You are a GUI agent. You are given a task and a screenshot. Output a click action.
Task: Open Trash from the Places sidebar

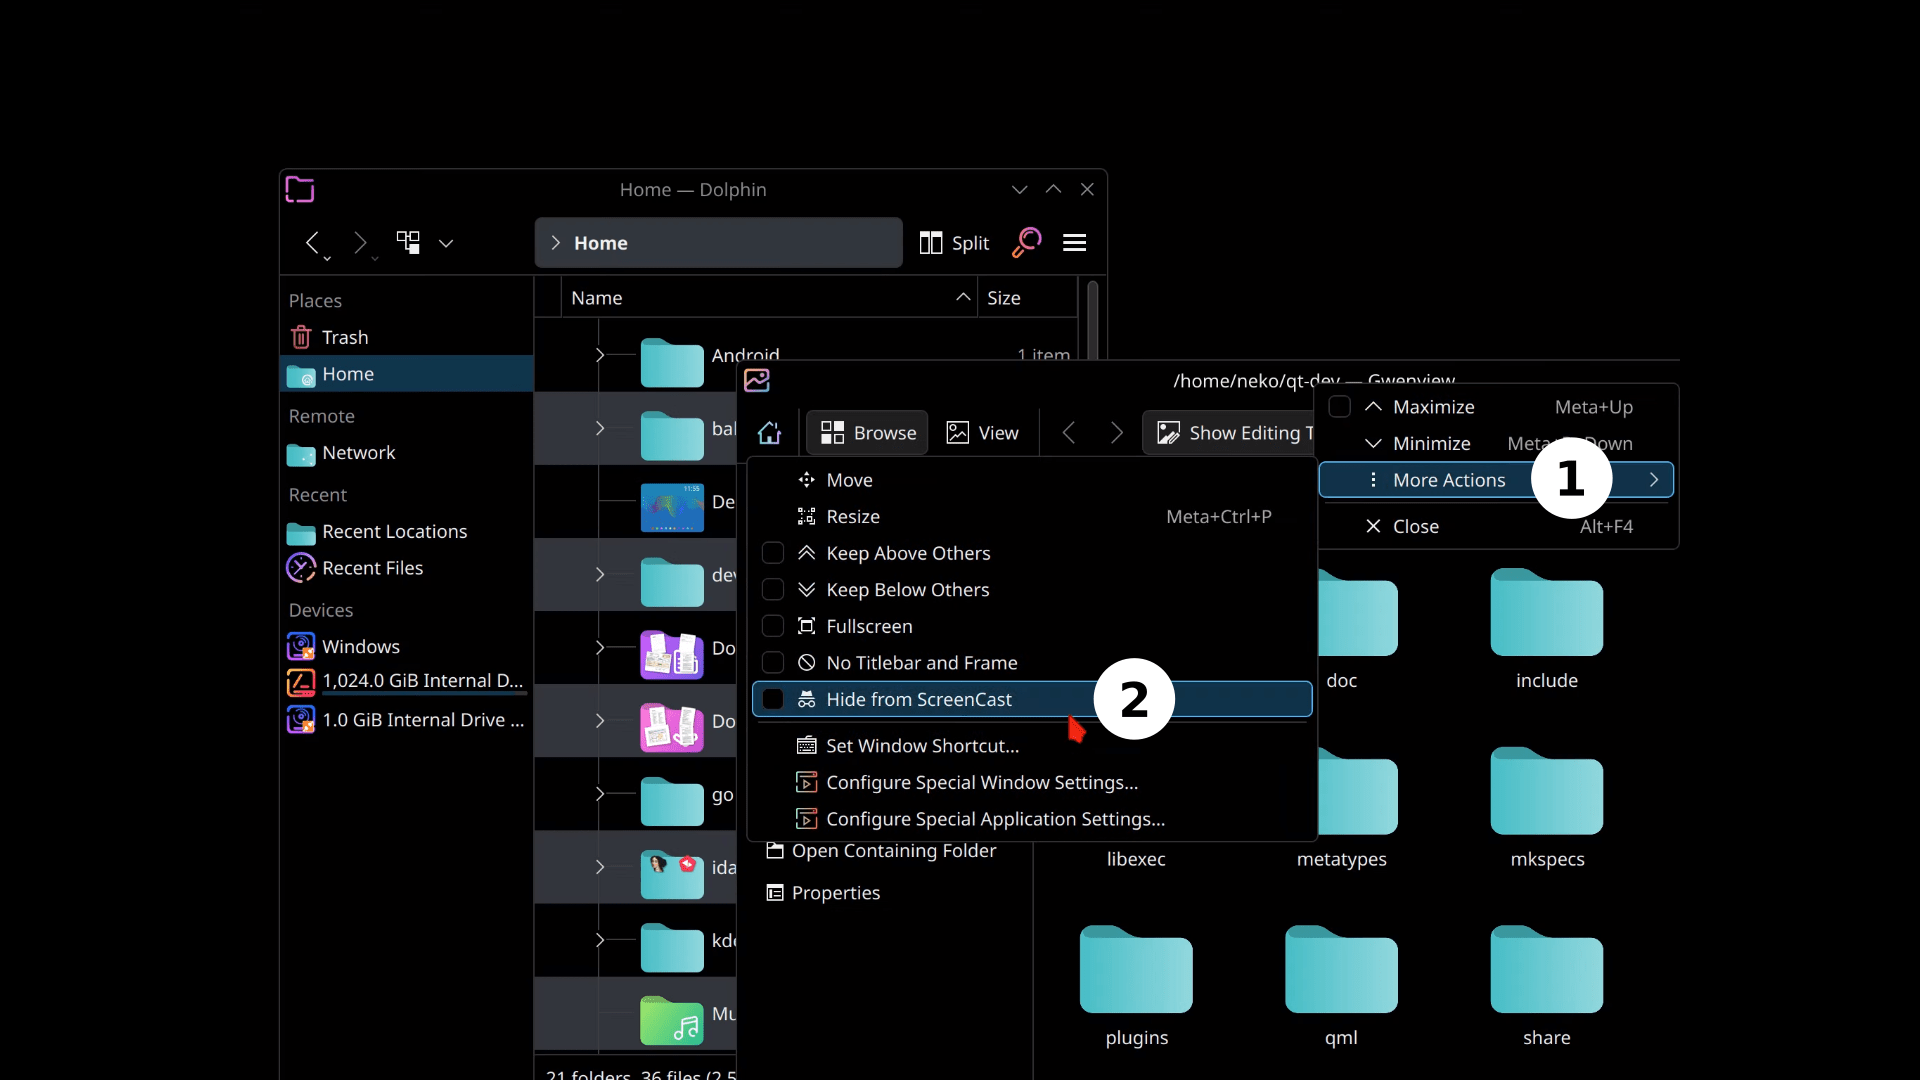click(344, 337)
